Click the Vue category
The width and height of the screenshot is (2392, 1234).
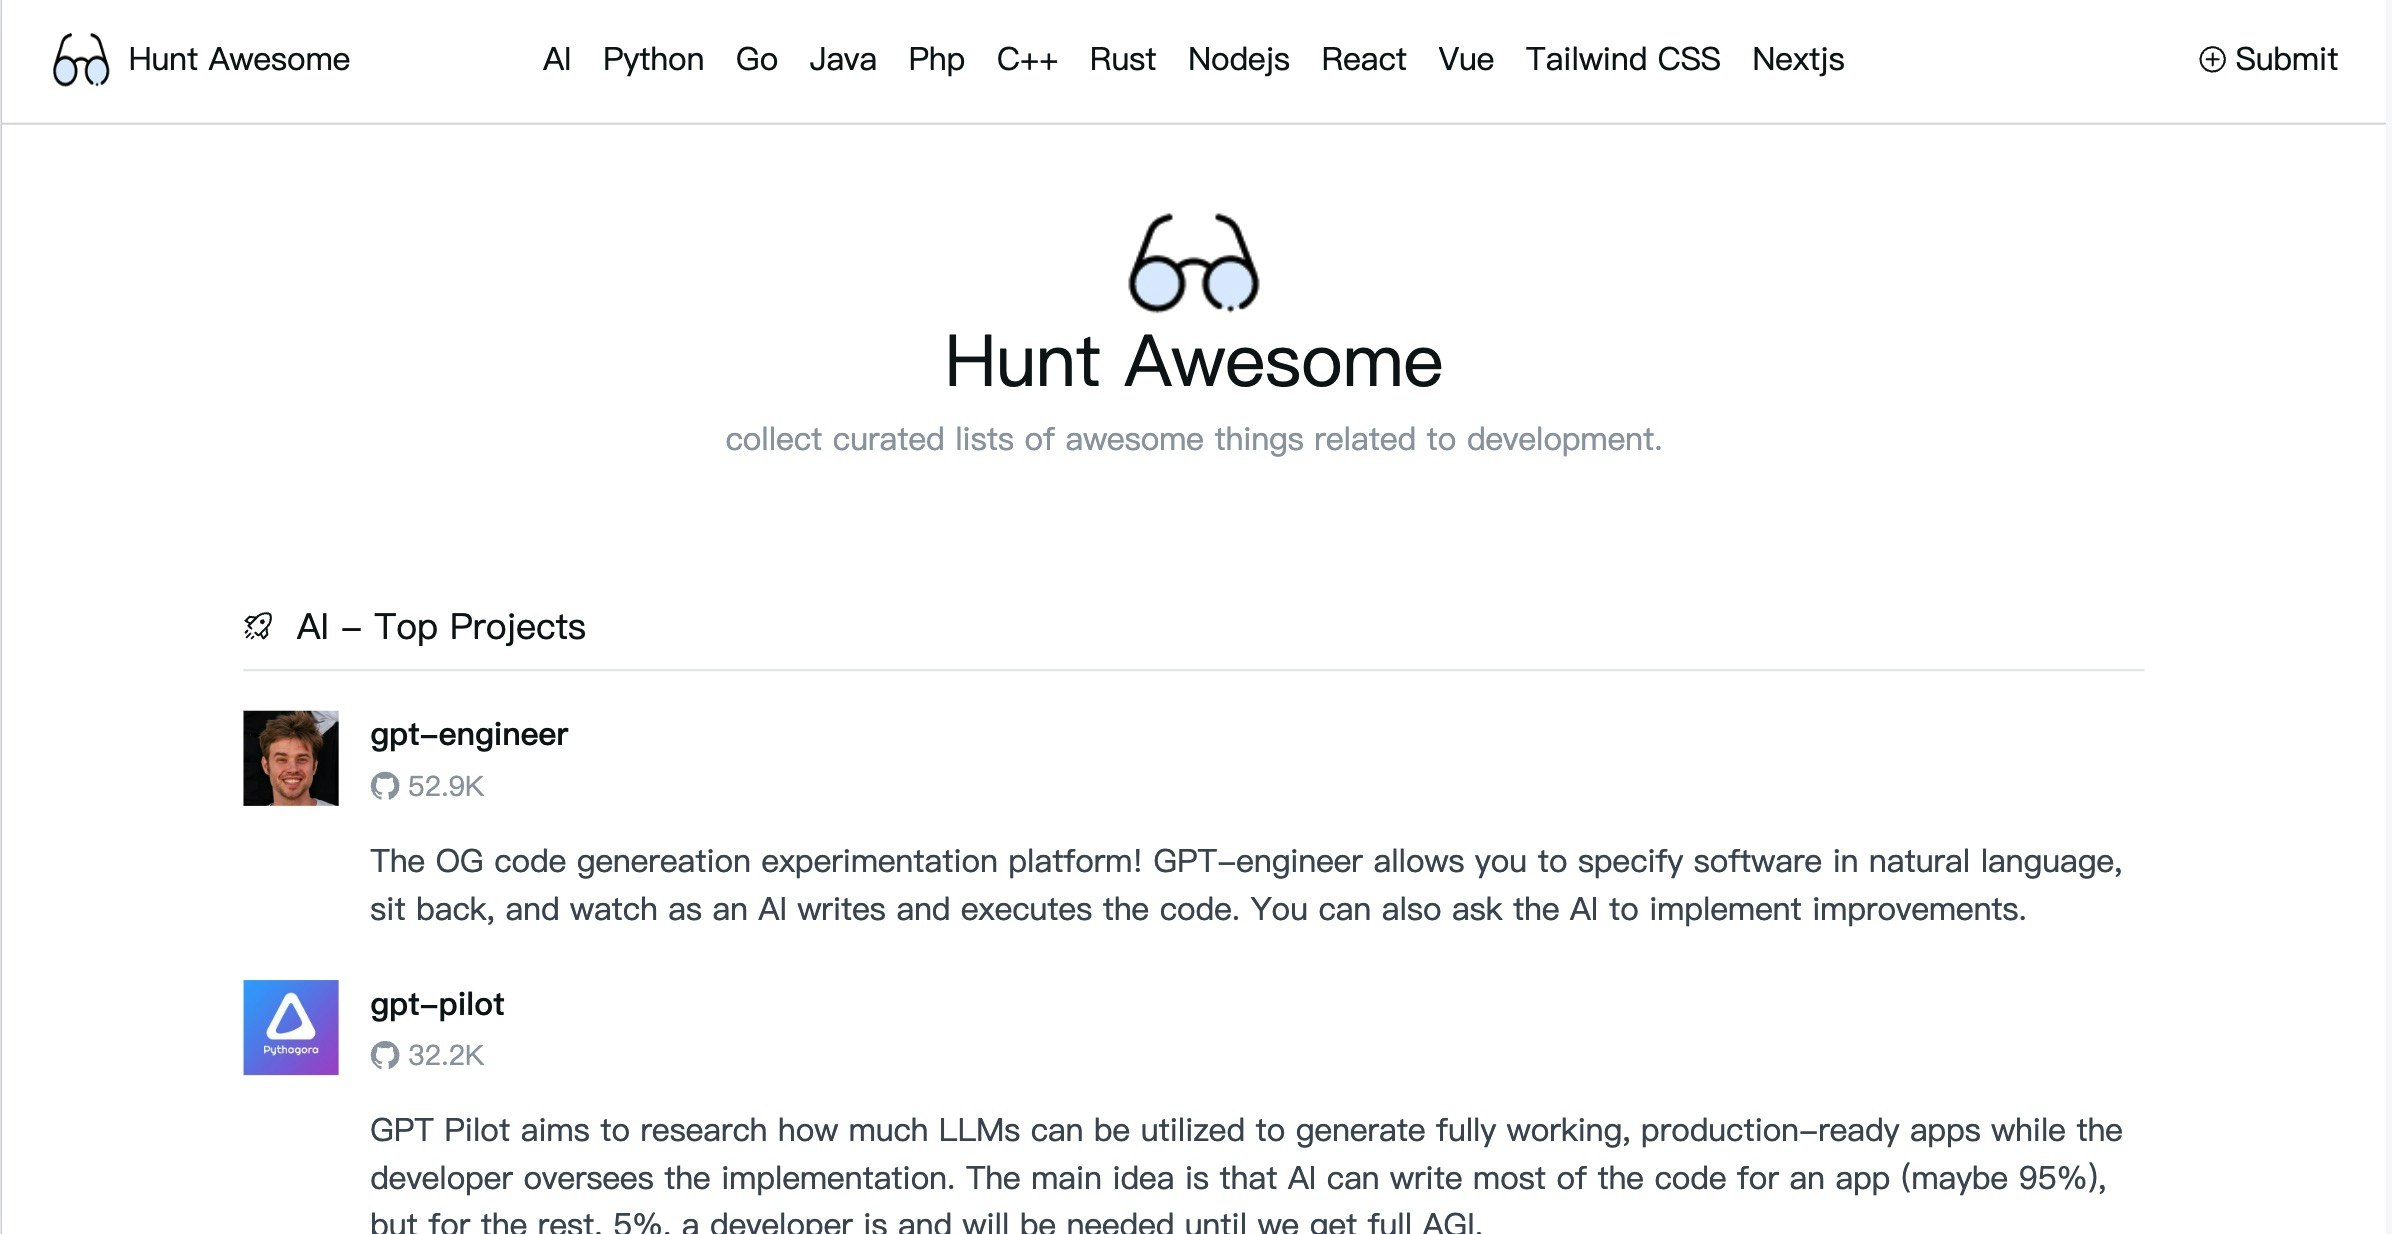pyautogui.click(x=1465, y=60)
